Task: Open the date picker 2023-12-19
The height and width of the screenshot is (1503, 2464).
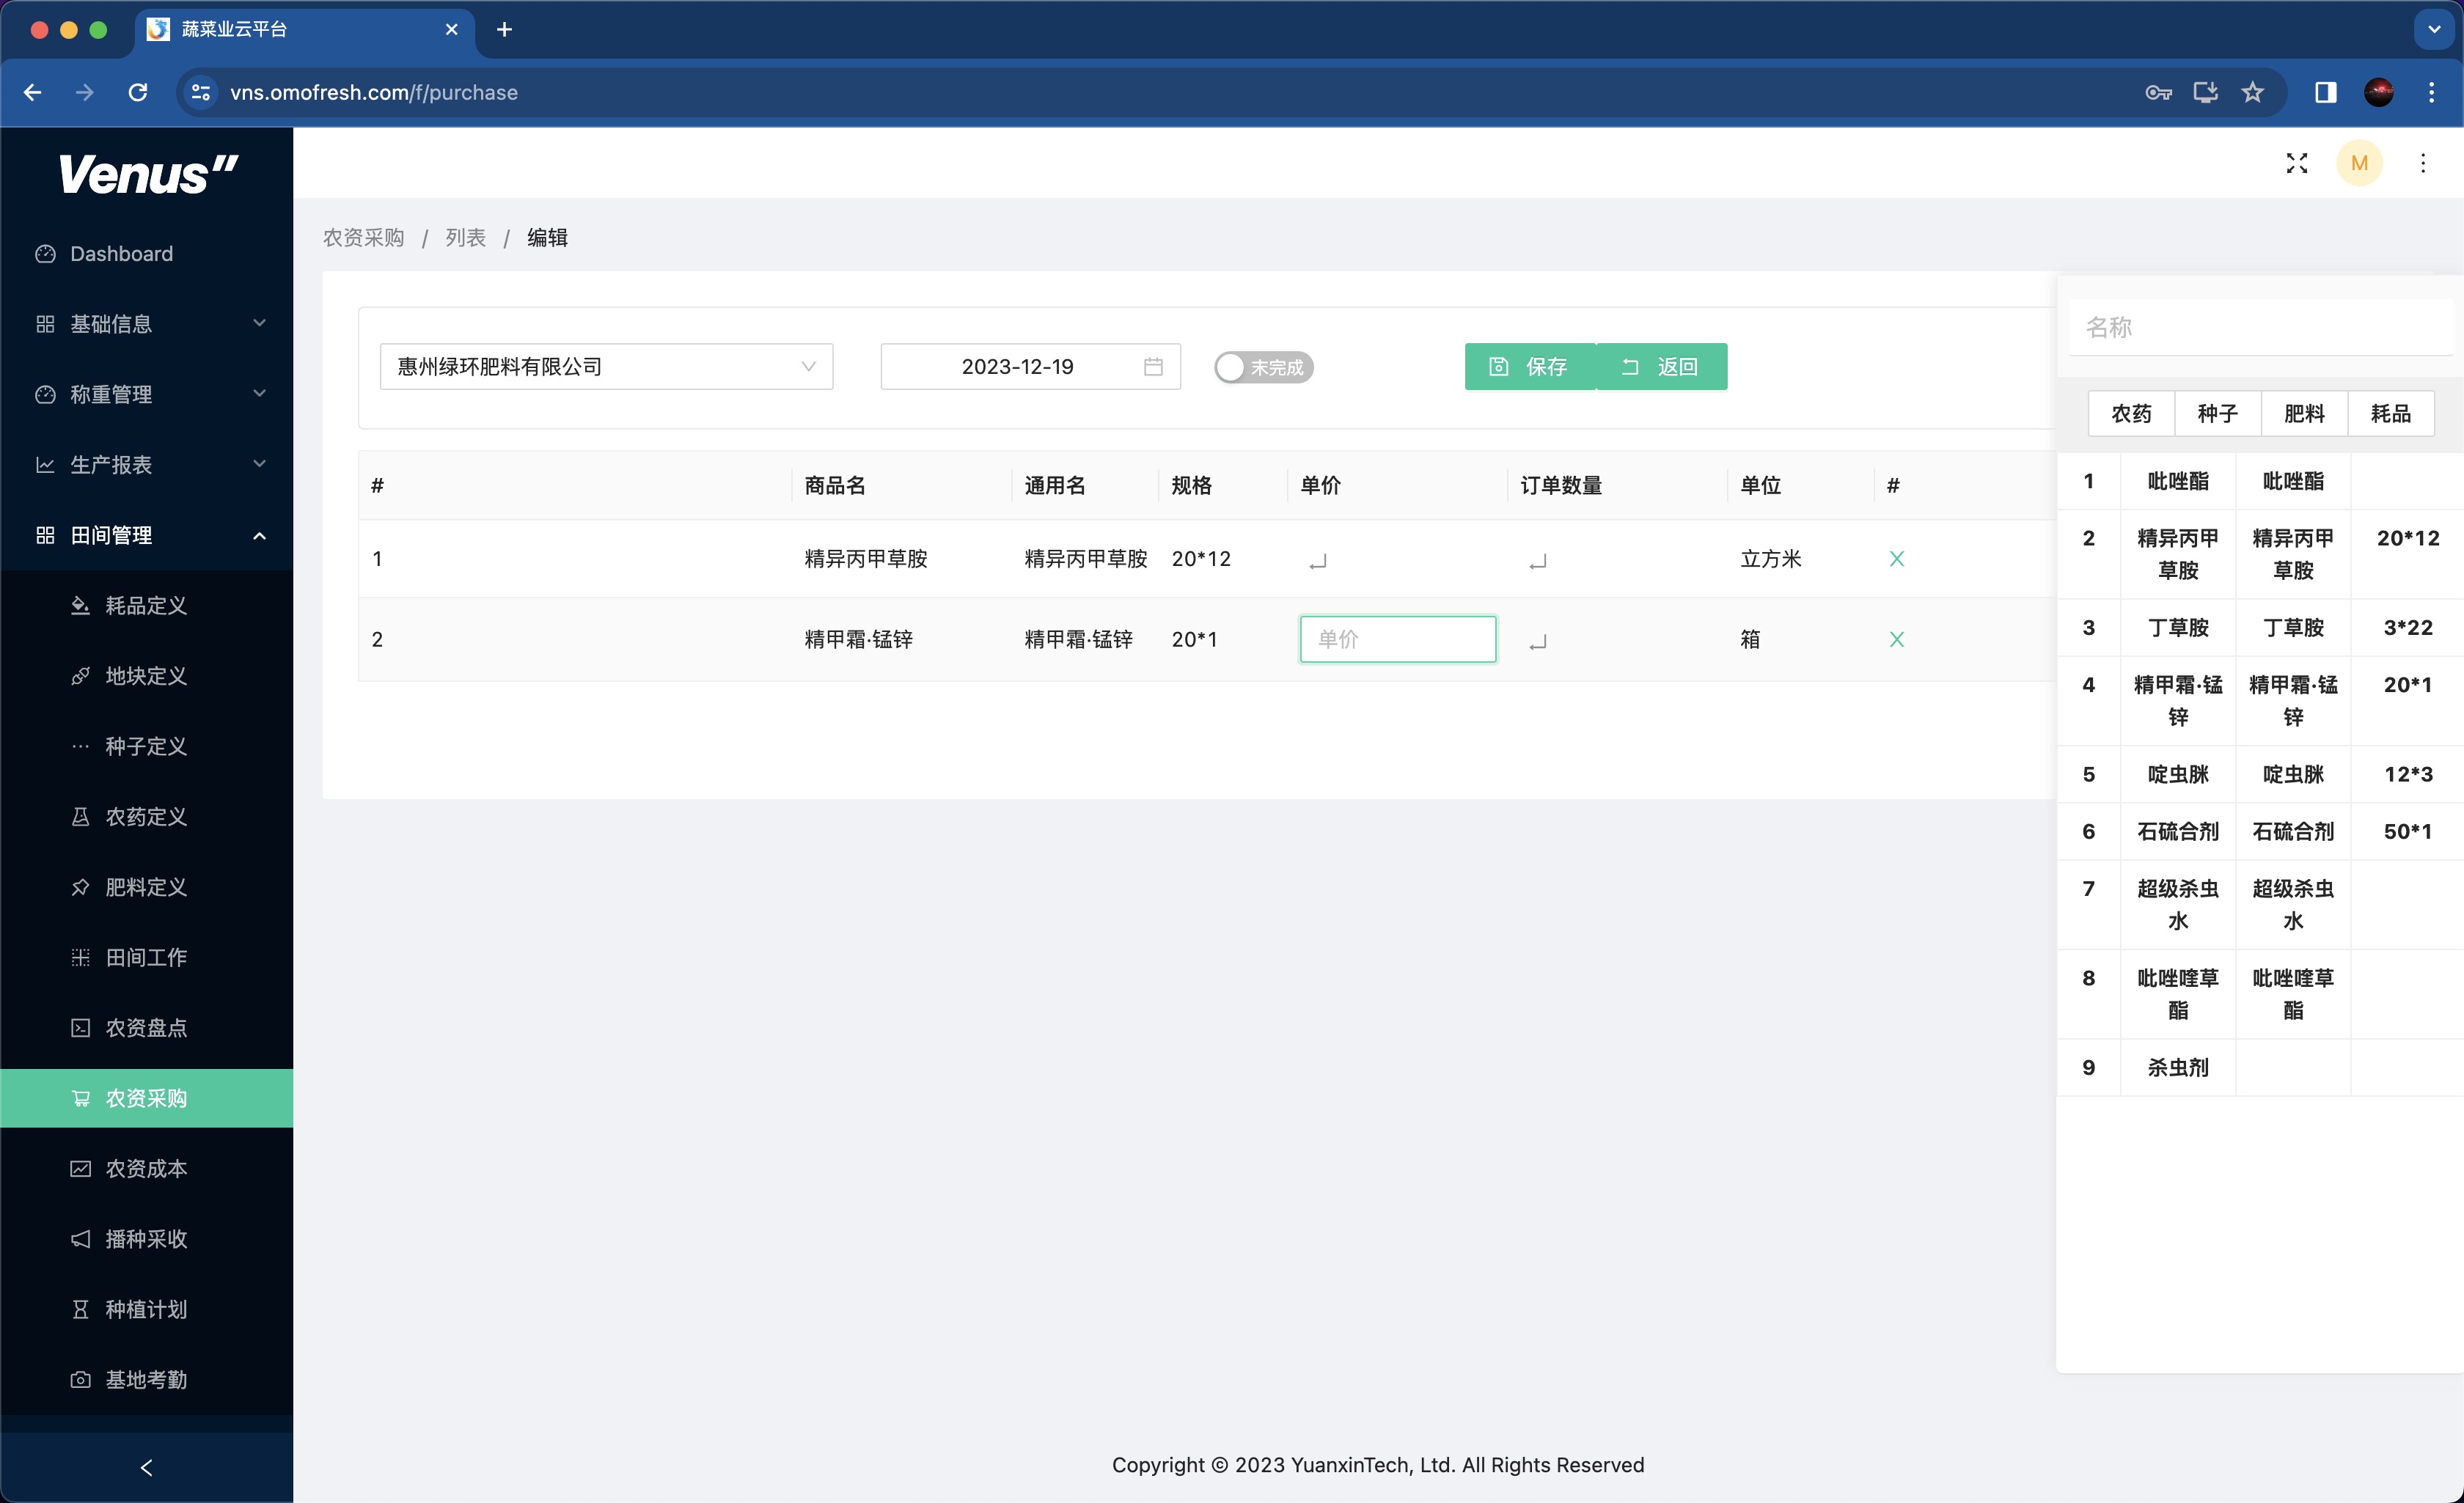Action: (1030, 367)
